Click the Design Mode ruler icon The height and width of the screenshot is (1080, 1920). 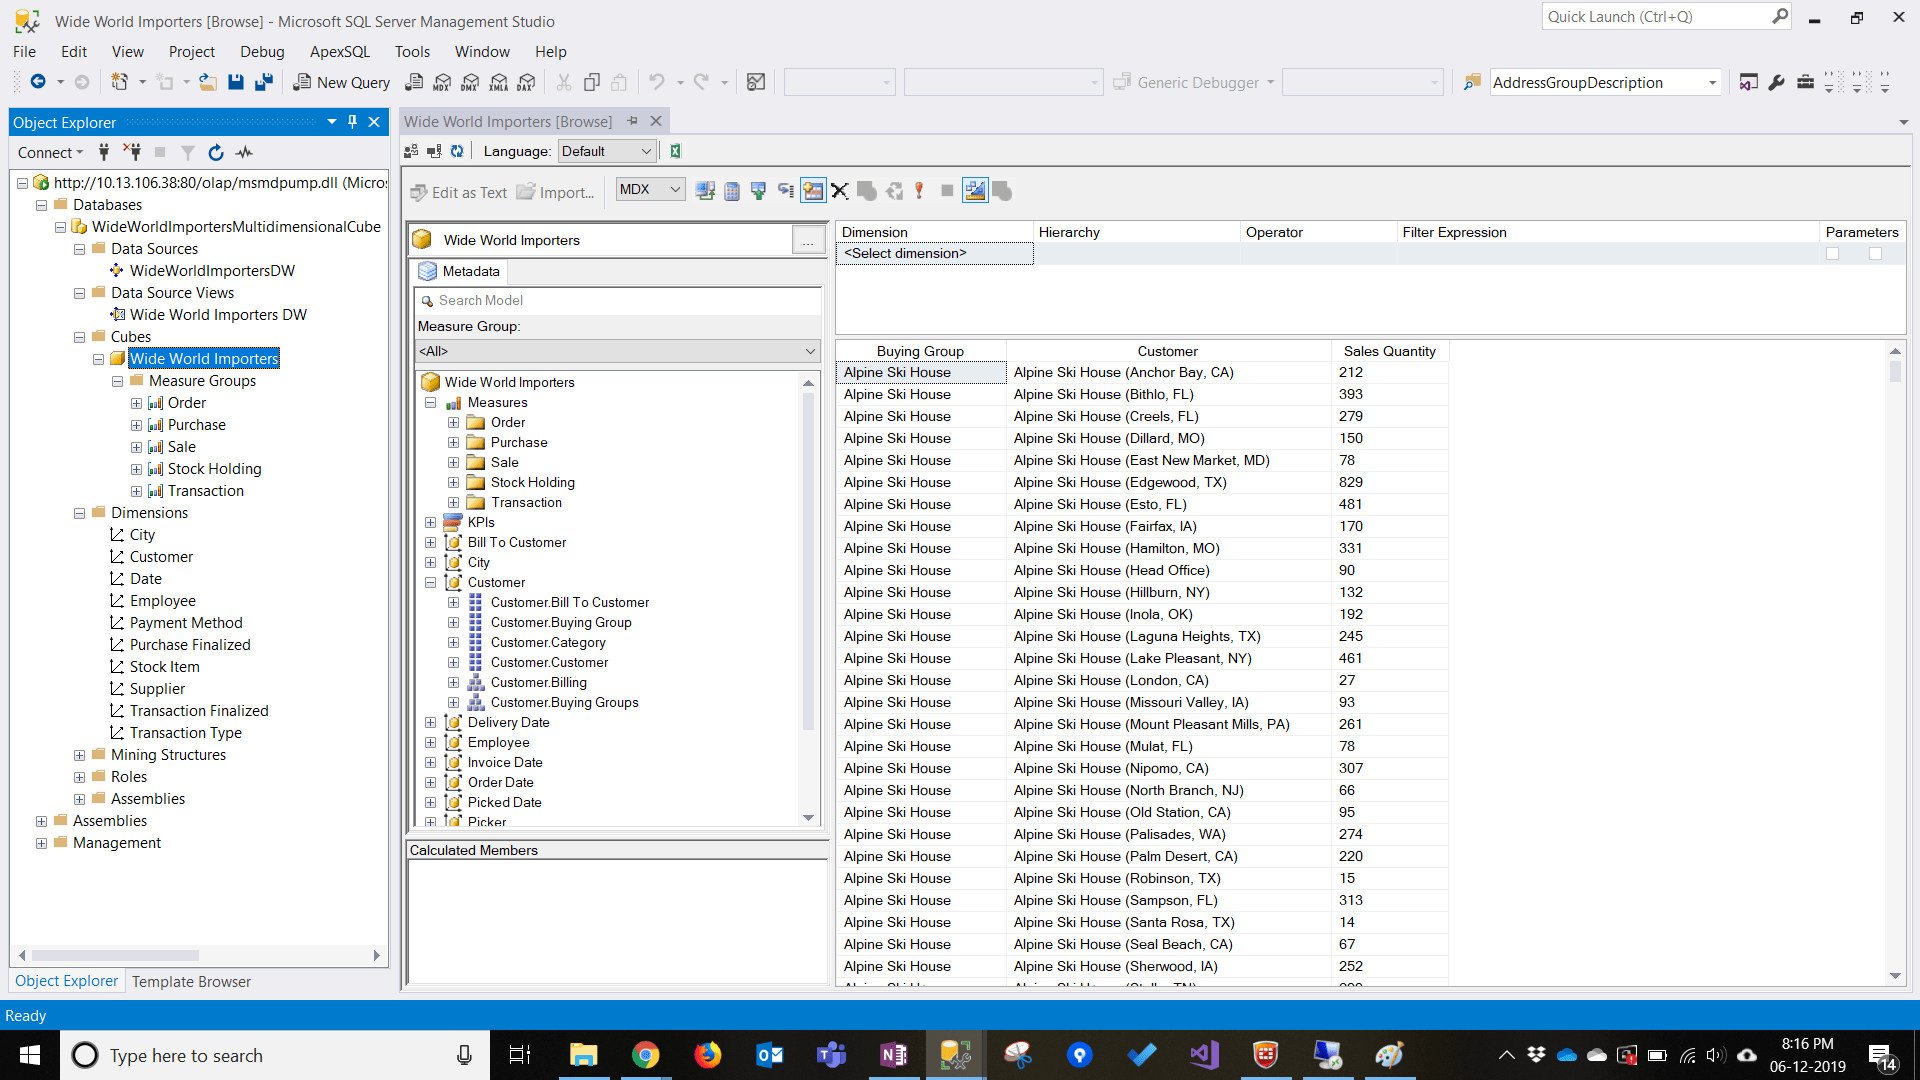[975, 191]
